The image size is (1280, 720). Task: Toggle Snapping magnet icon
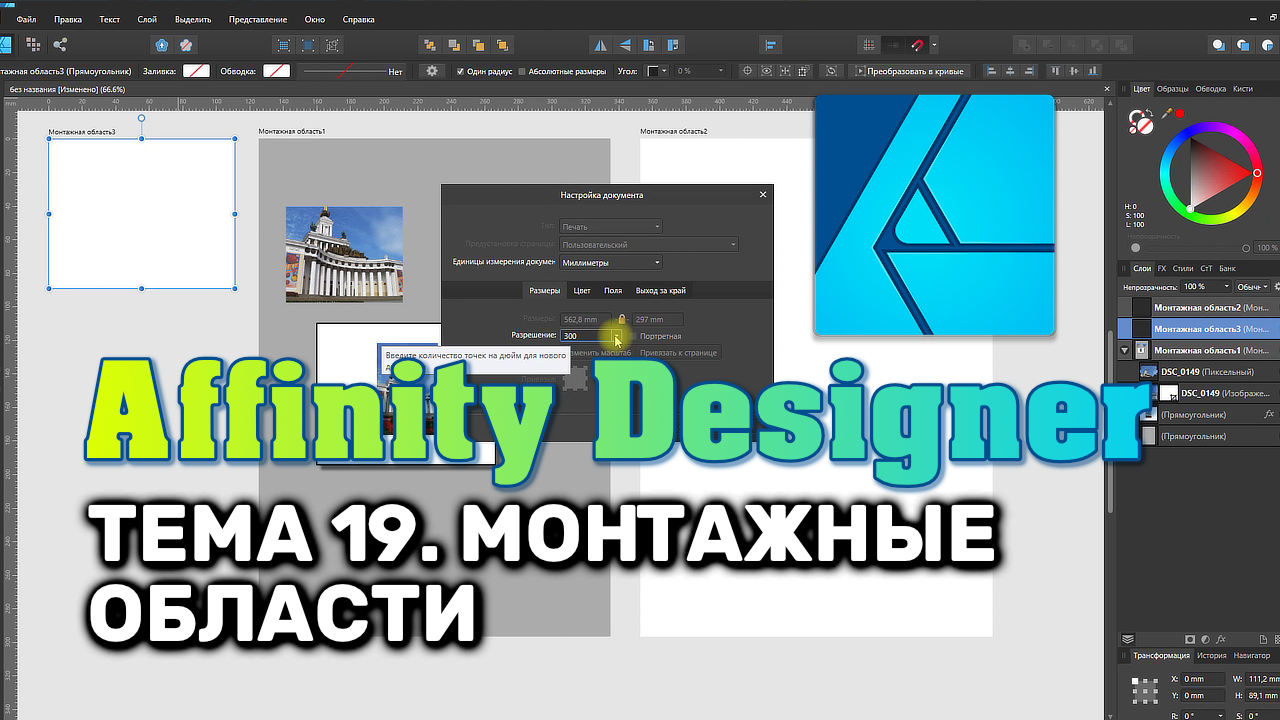[918, 45]
